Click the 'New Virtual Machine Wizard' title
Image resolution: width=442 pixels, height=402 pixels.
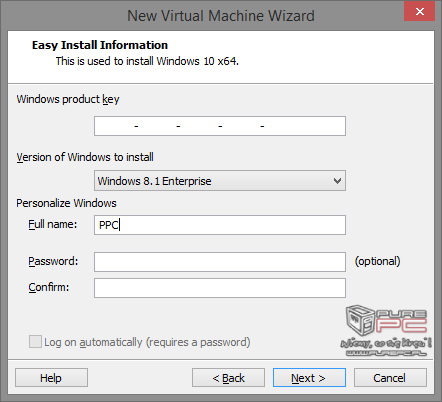point(221,16)
